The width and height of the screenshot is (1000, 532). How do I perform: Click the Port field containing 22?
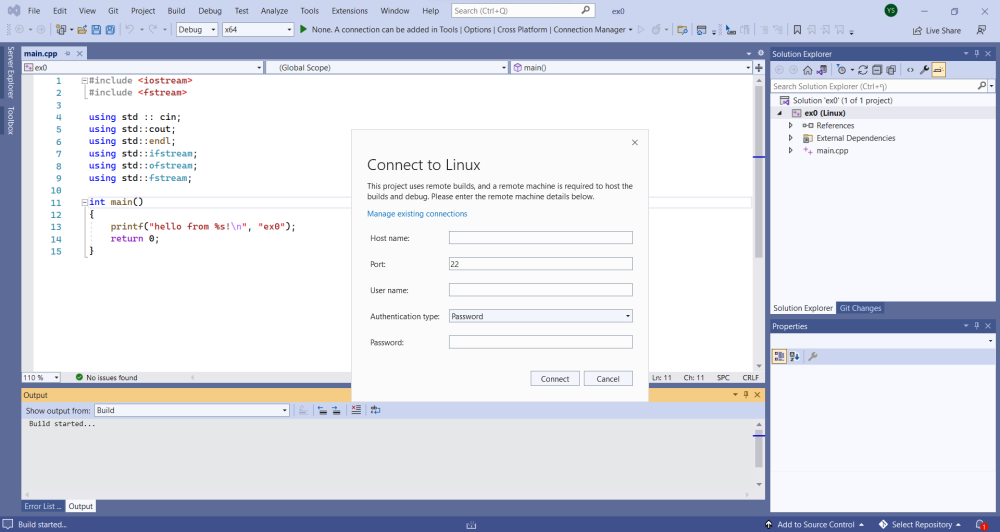(x=541, y=263)
